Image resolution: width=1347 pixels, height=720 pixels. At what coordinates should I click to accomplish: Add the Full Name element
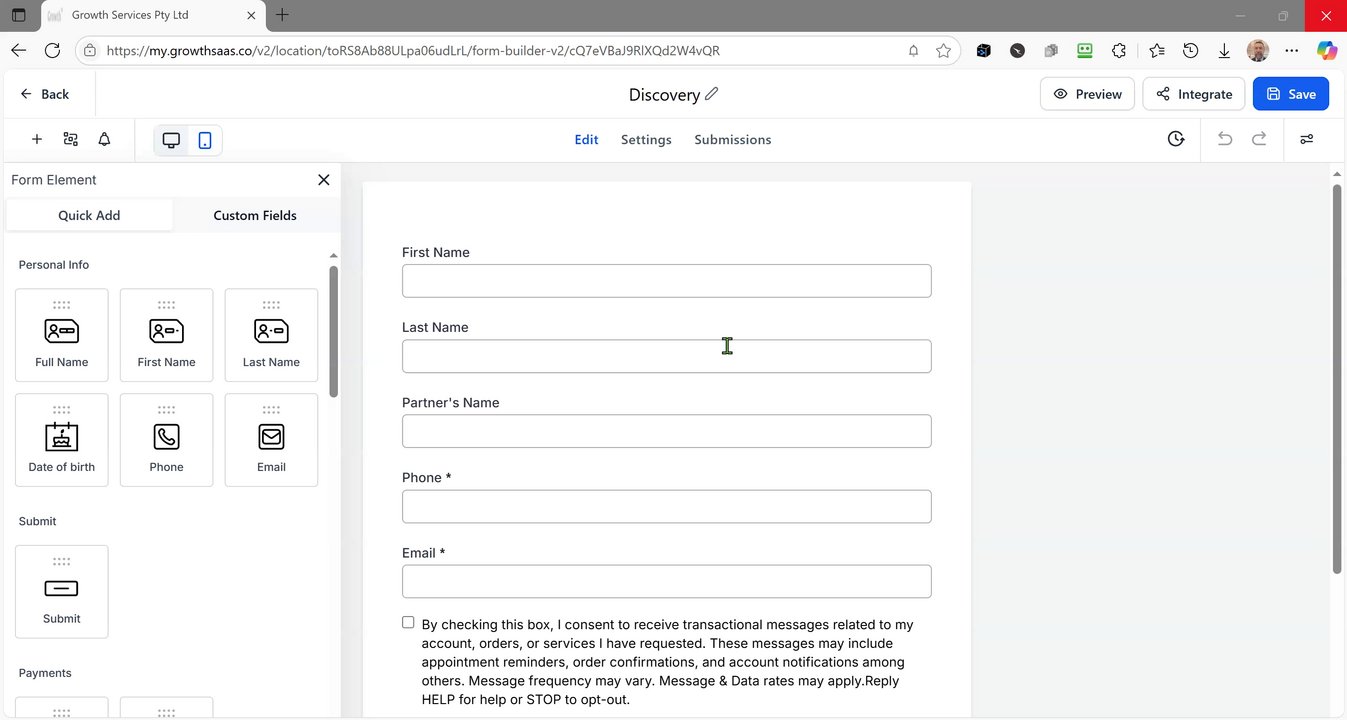click(62, 335)
